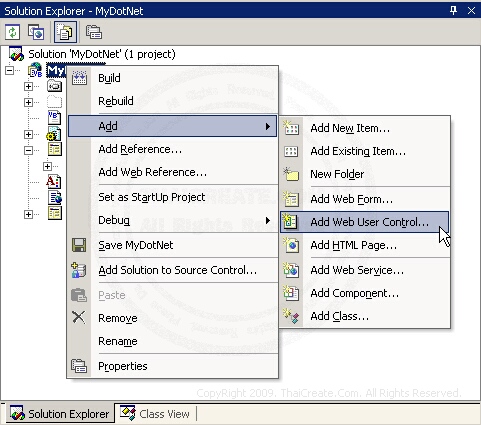Viewport: 481px width, 425px height.
Task: Click the Add HTML Page globe icon
Action: (x=291, y=245)
